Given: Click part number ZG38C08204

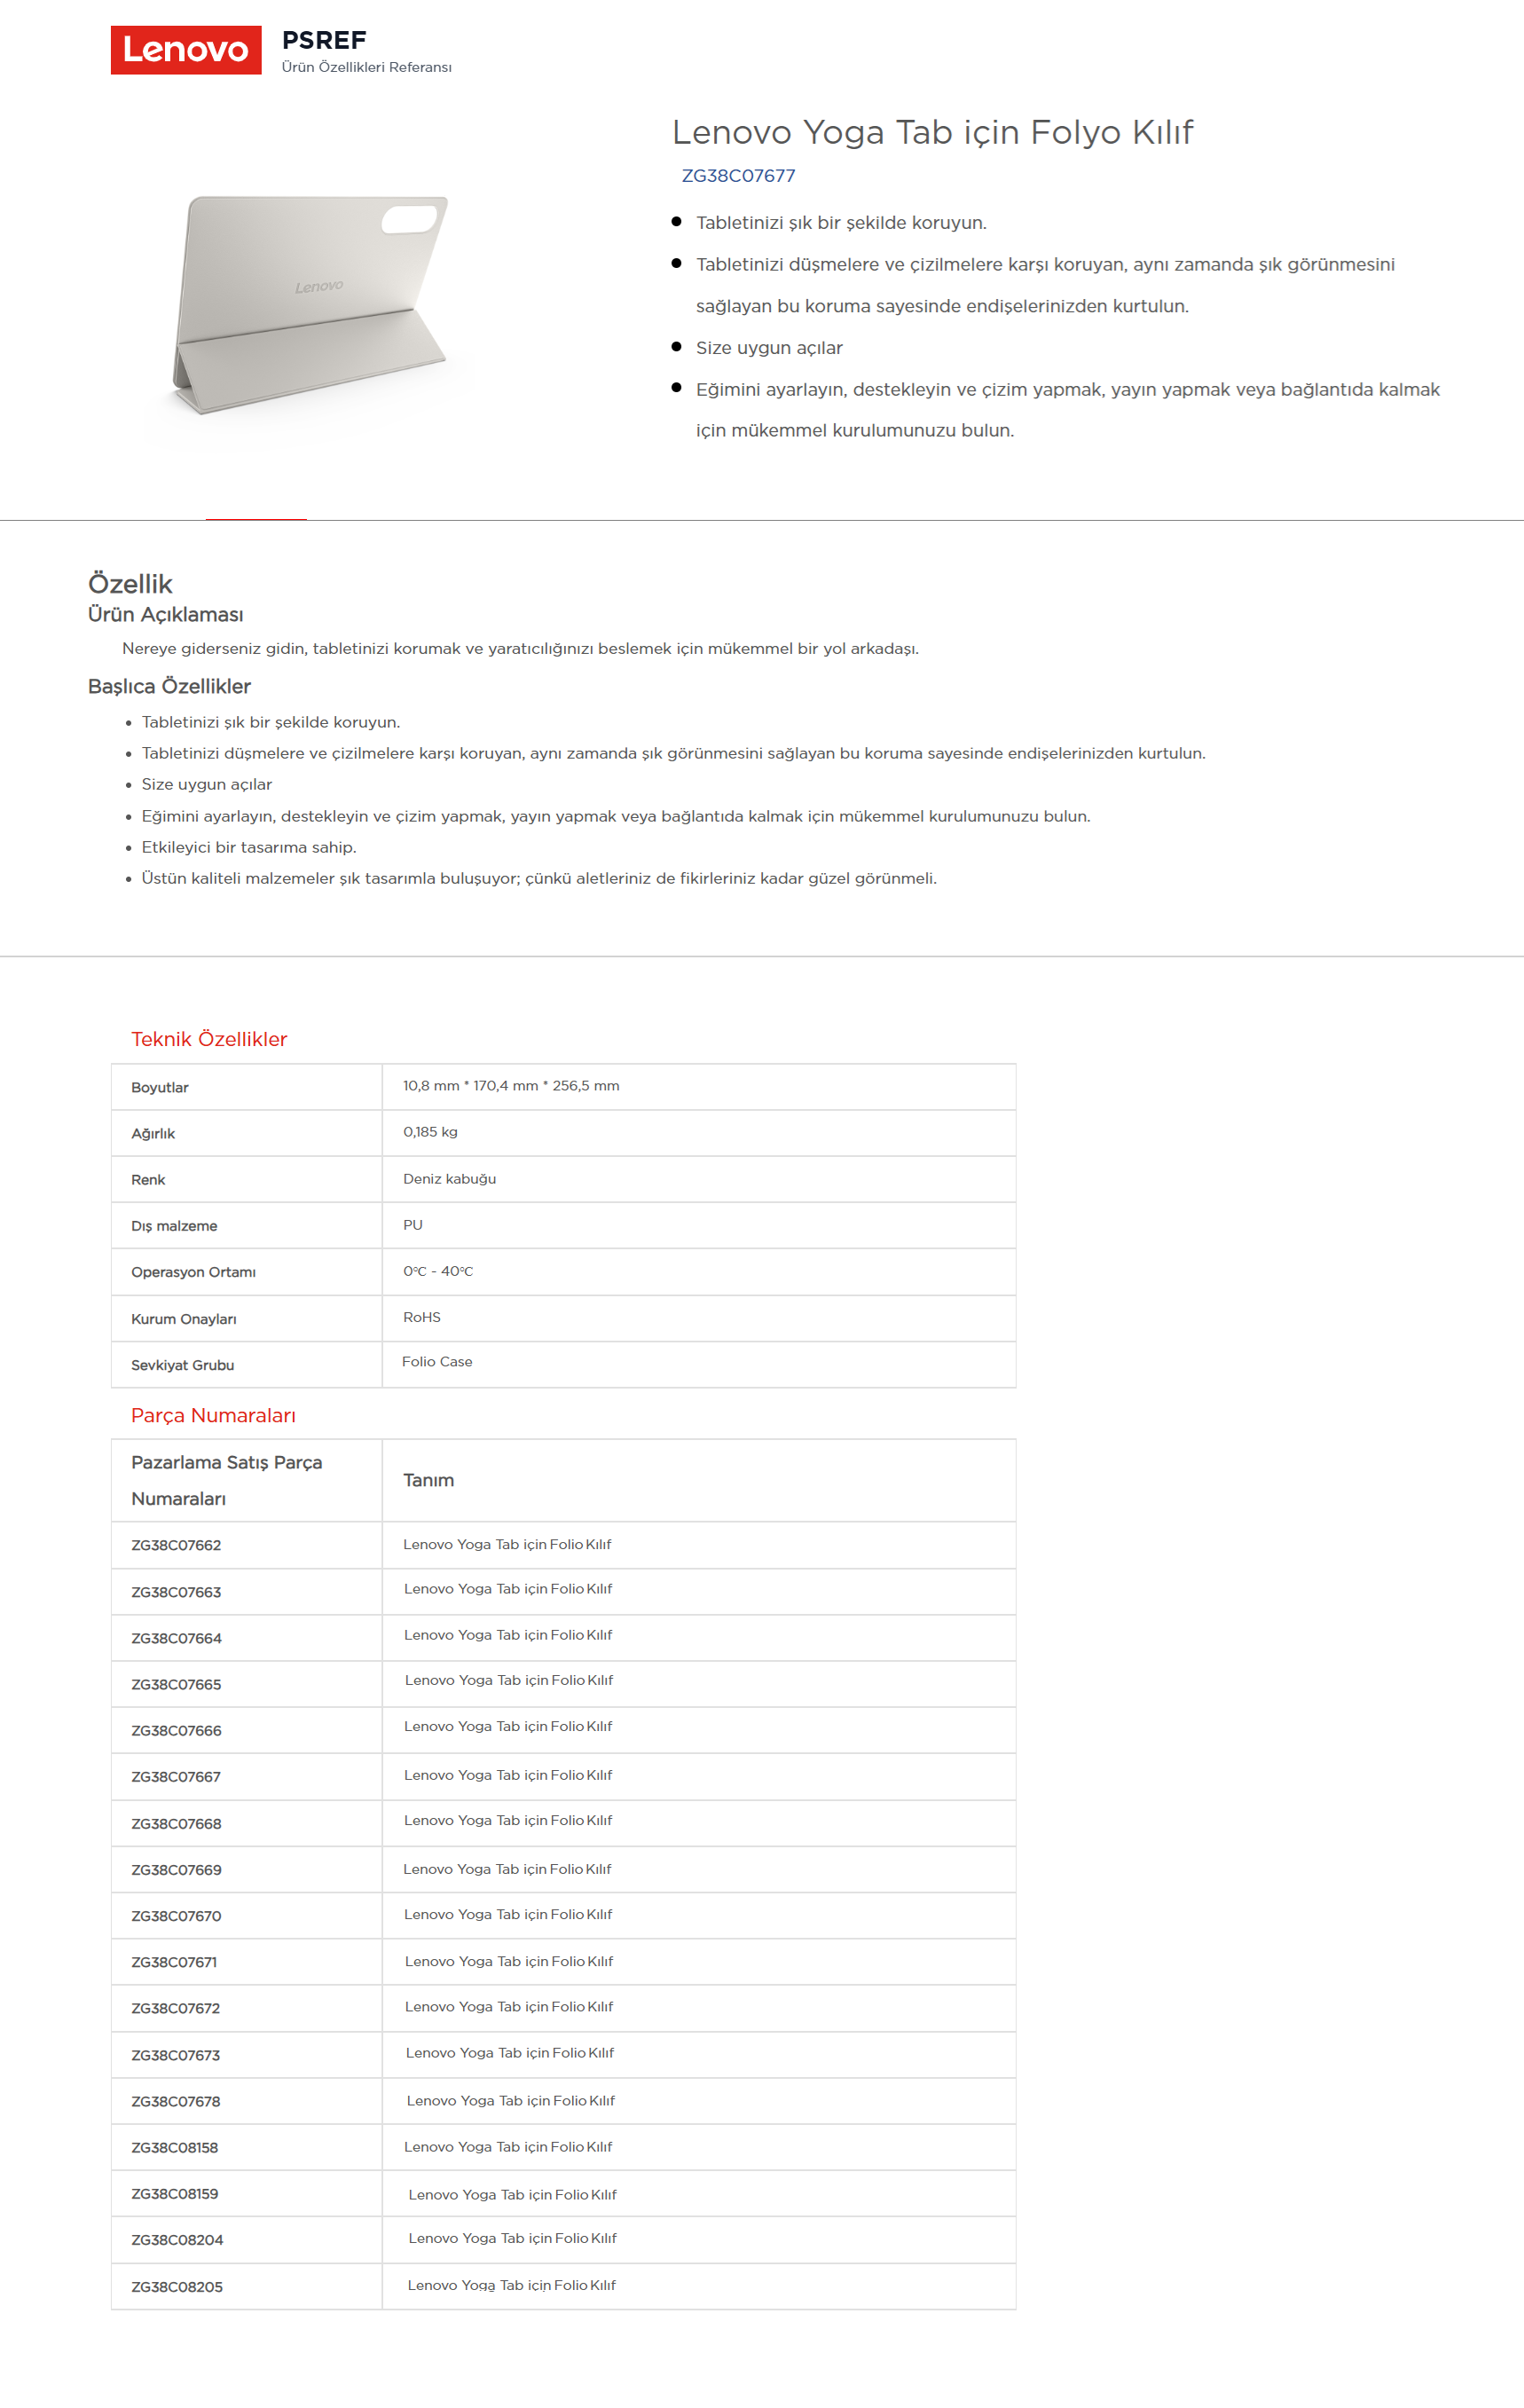Looking at the screenshot, I should (x=177, y=2240).
